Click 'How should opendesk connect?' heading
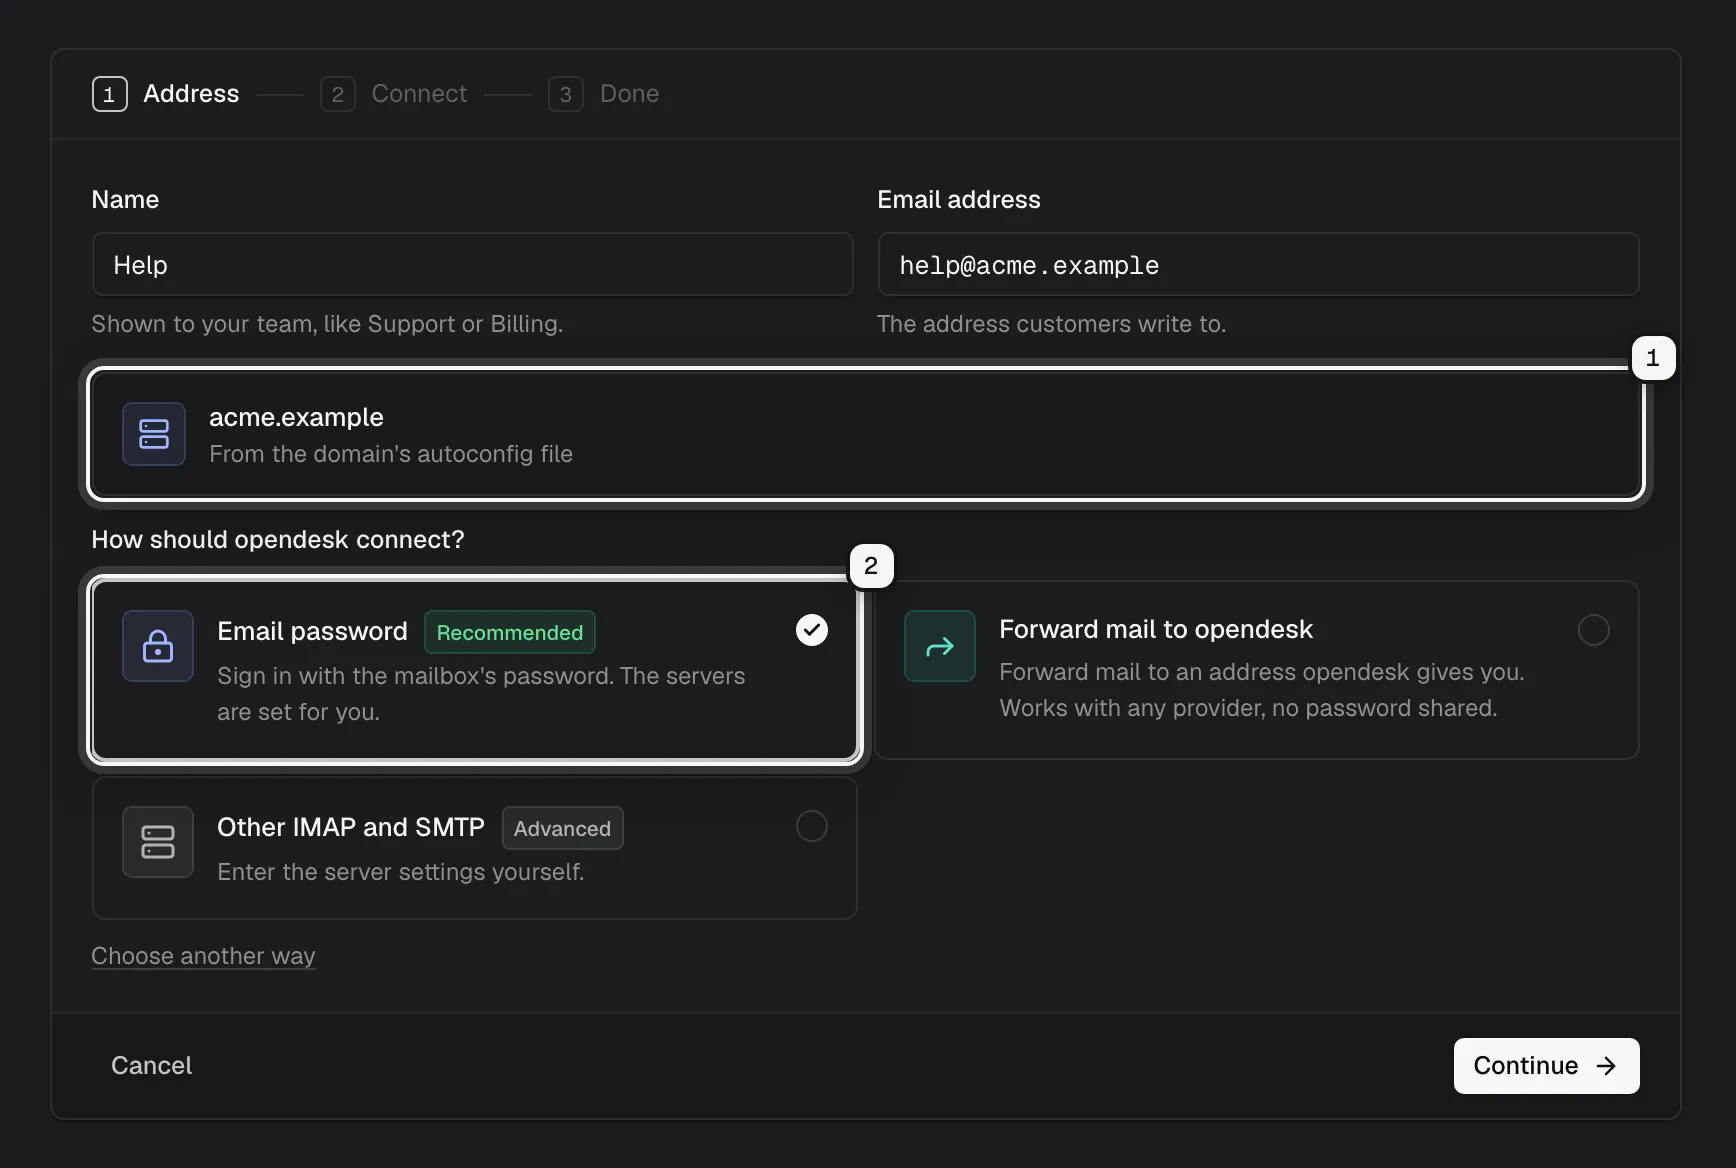The width and height of the screenshot is (1736, 1168). [x=278, y=540]
